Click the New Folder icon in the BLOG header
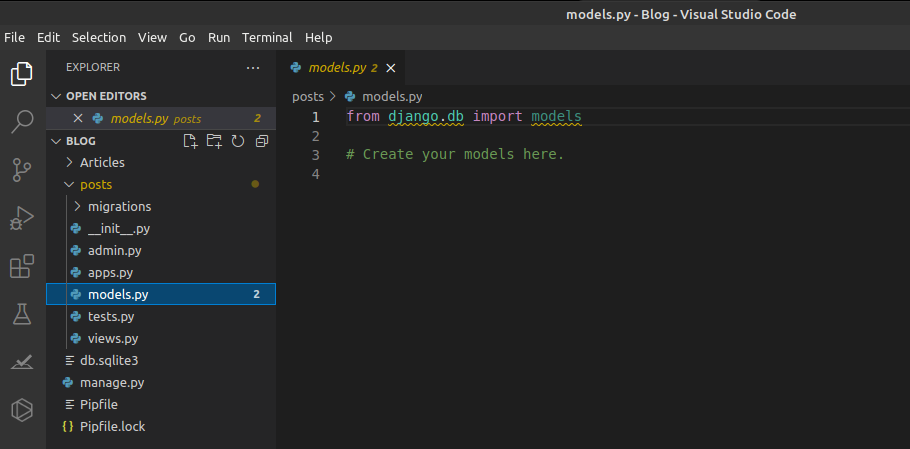This screenshot has height=449, width=910. [214, 141]
